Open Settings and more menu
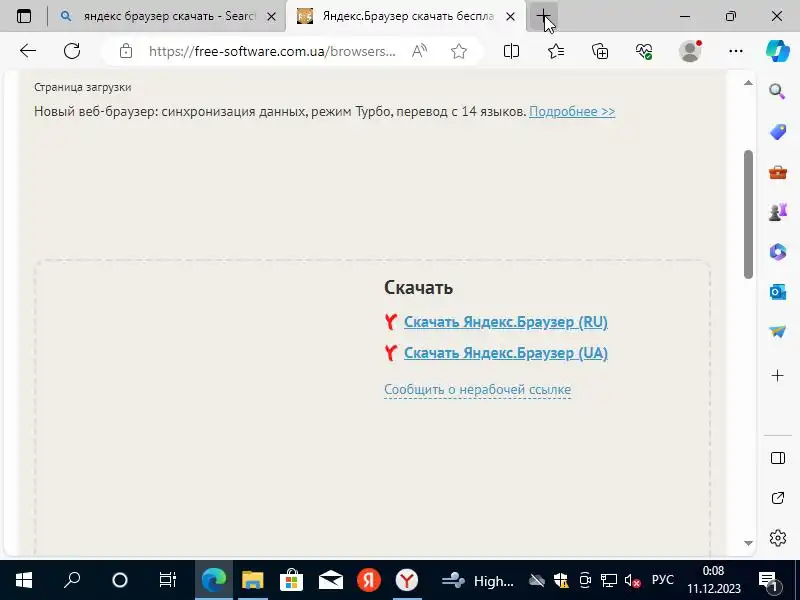Image resolution: width=800 pixels, height=600 pixels. coord(736,51)
